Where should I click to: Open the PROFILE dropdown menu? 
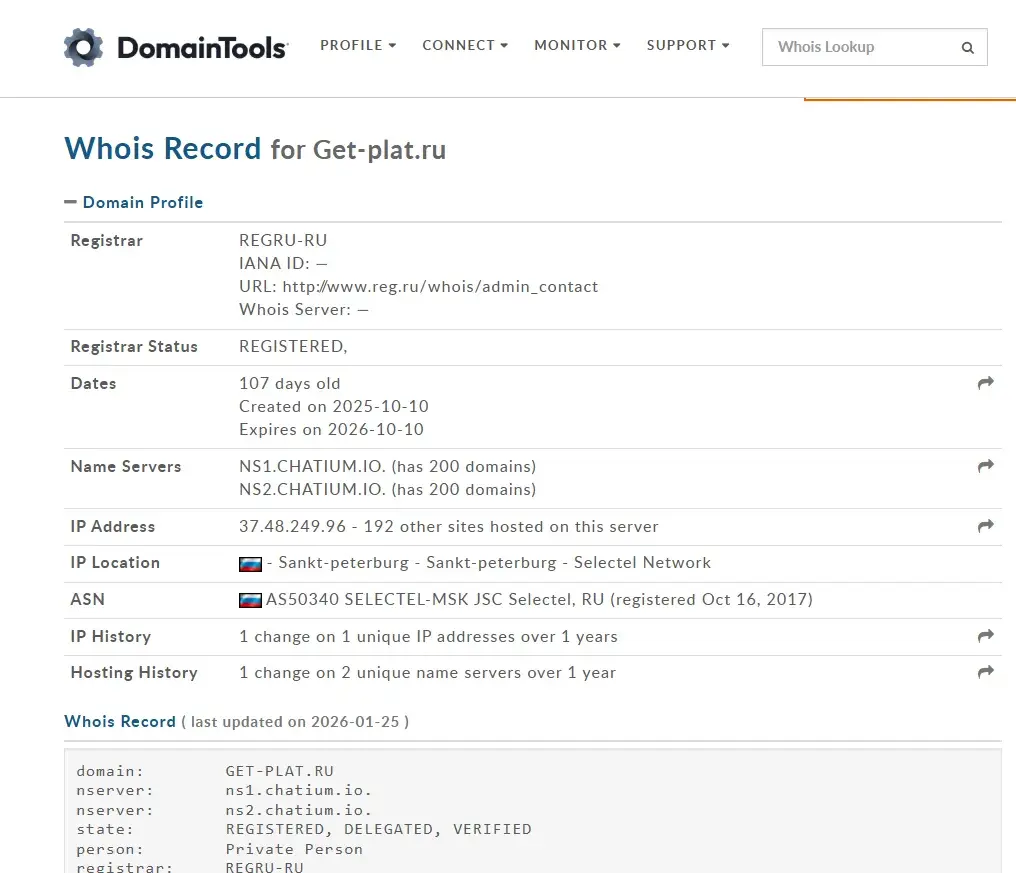click(x=358, y=45)
